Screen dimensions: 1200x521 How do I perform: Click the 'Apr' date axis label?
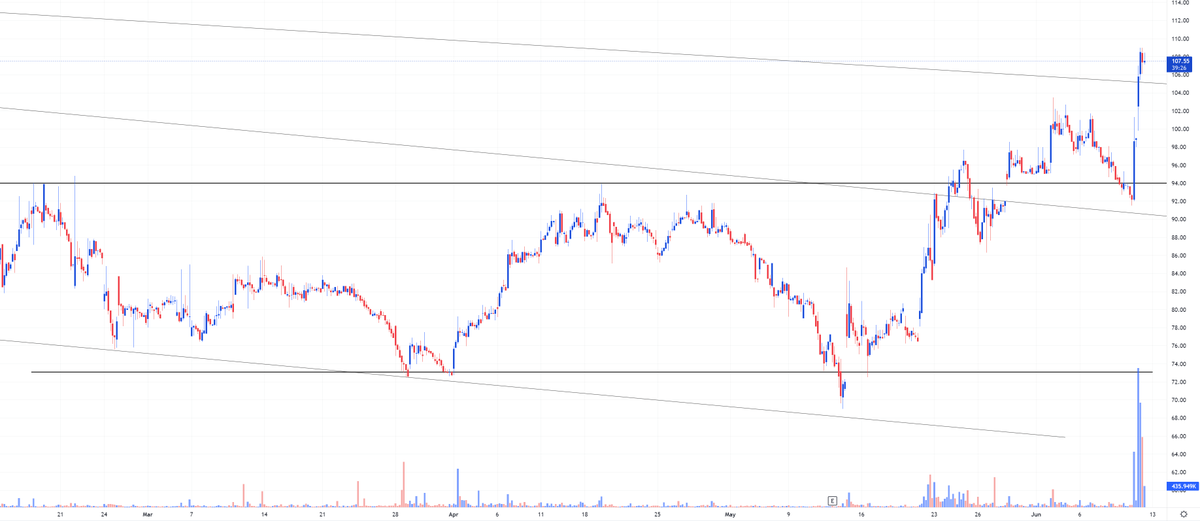pyautogui.click(x=452, y=513)
